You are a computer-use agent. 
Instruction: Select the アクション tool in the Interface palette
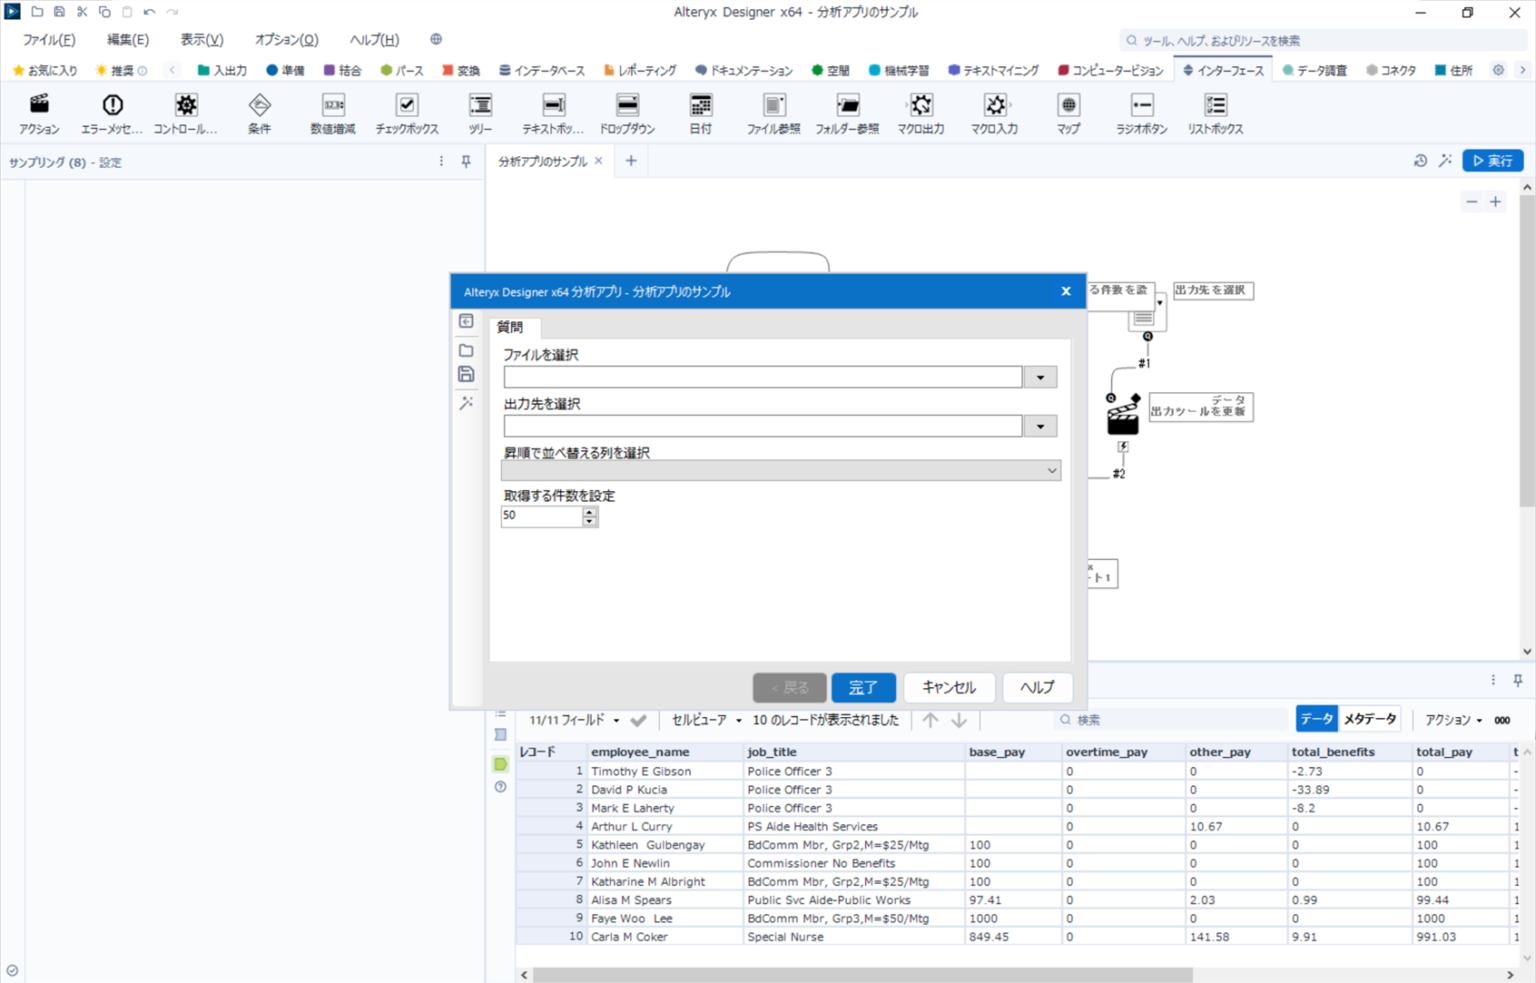38,112
